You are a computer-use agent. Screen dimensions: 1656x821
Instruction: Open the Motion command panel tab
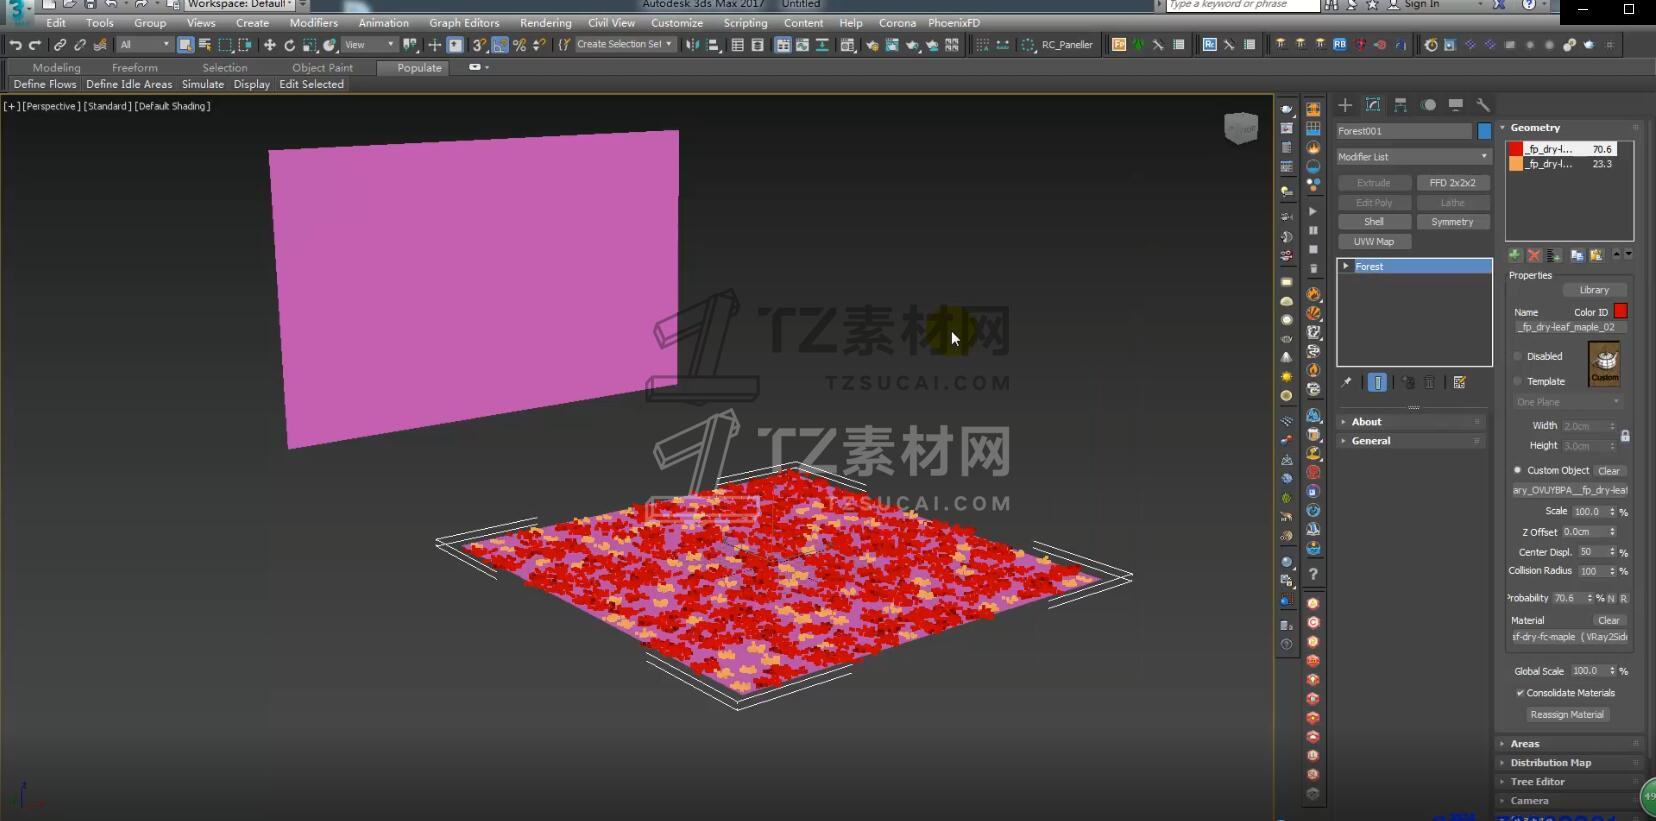1428,105
